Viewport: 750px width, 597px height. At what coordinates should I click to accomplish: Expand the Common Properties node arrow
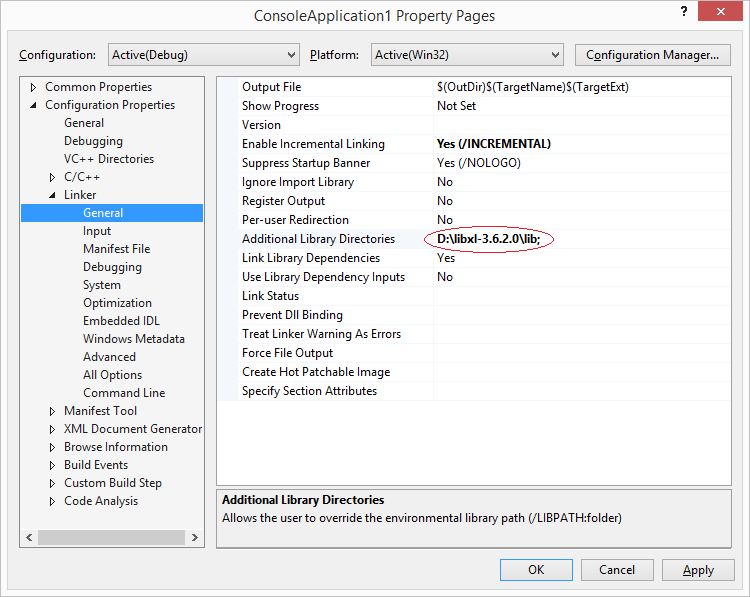pos(33,87)
